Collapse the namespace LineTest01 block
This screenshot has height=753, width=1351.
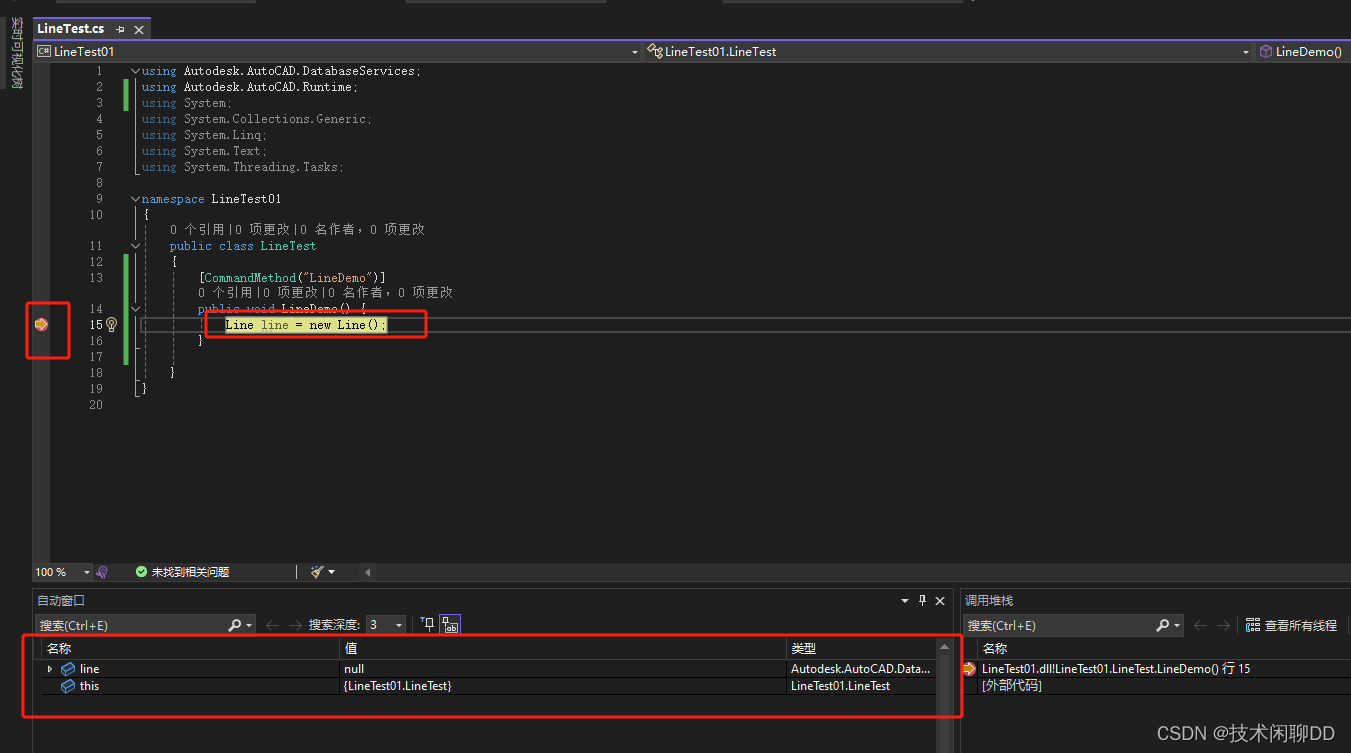click(135, 199)
